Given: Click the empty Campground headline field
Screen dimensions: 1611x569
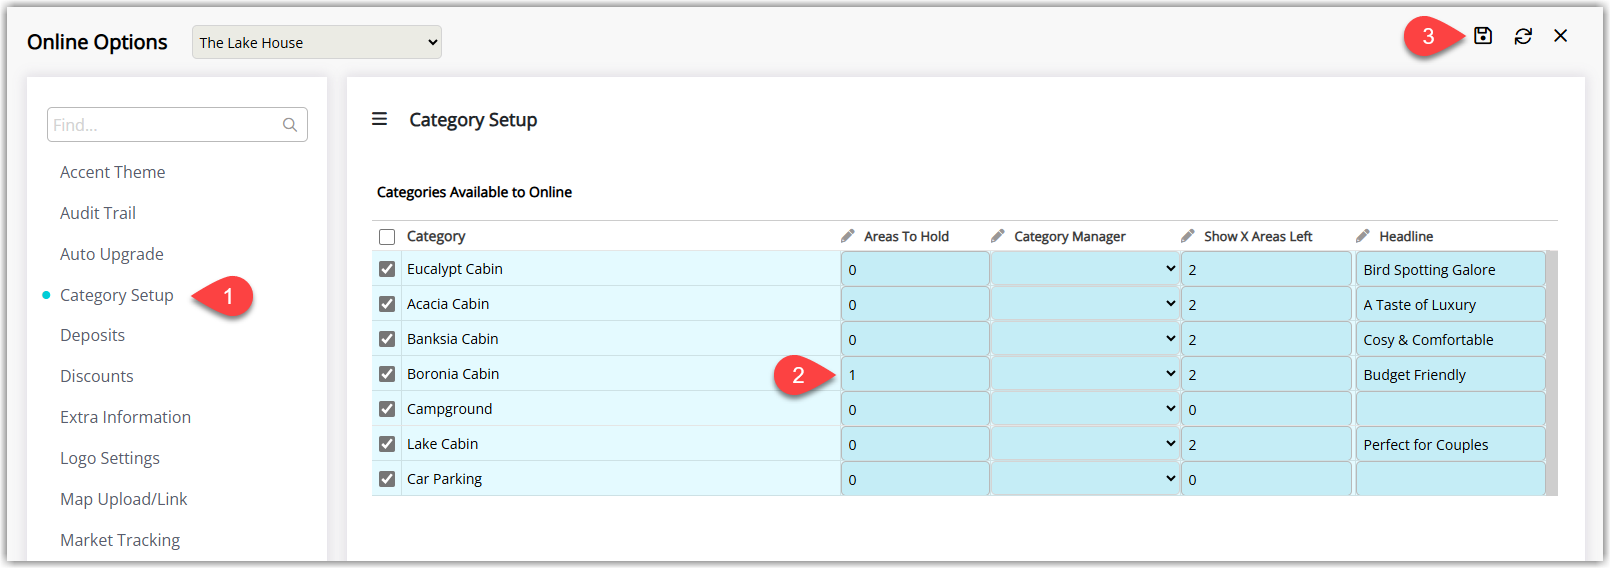Looking at the screenshot, I should (1450, 409).
